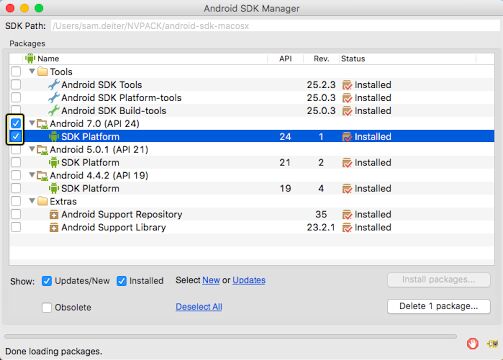Click installed status icon for Android SDK Tools

pos(347,85)
